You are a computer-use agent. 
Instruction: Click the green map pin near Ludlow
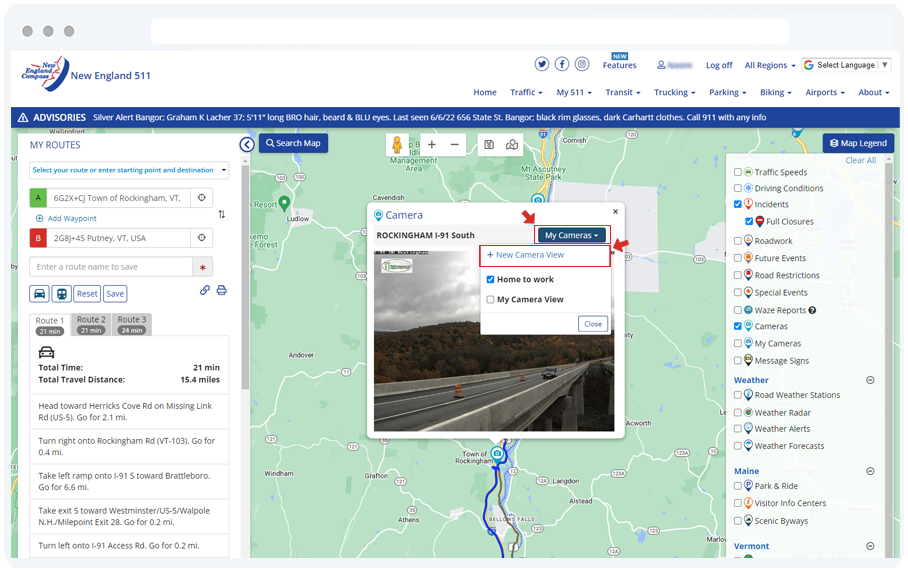(284, 203)
